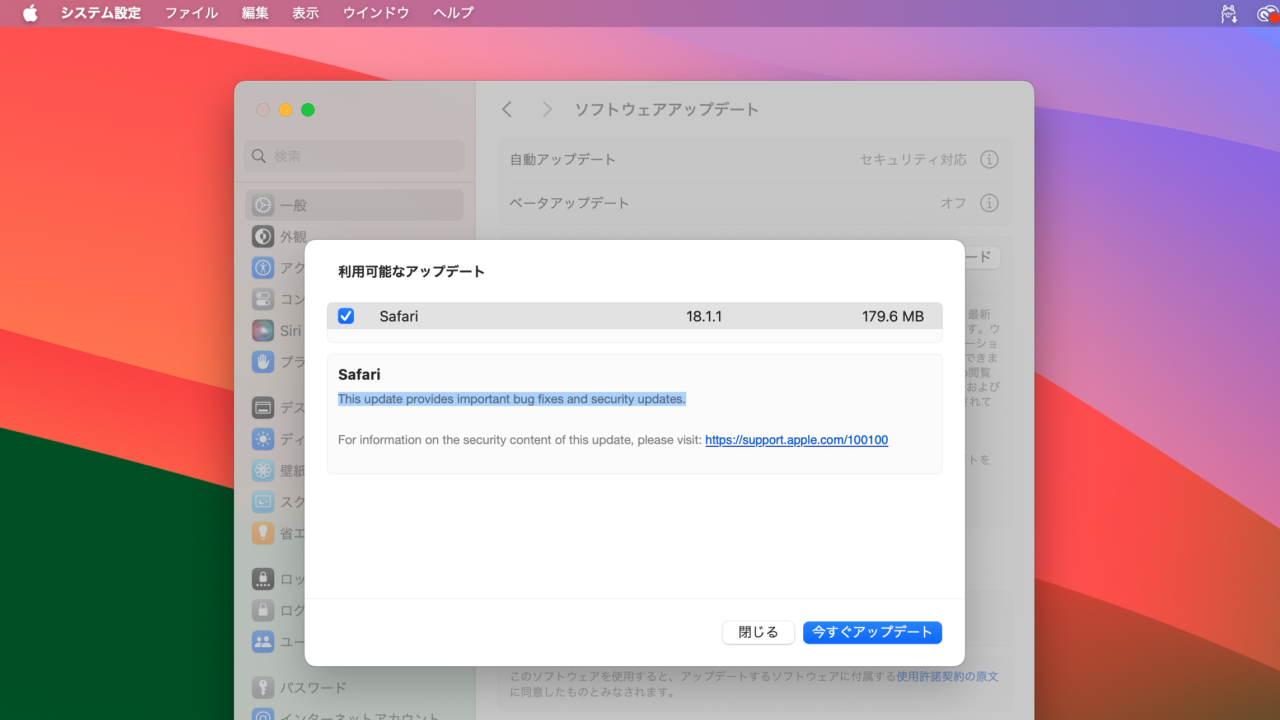Click the ベータアップデート label
Screen dimensions: 1280x720
click(570, 203)
